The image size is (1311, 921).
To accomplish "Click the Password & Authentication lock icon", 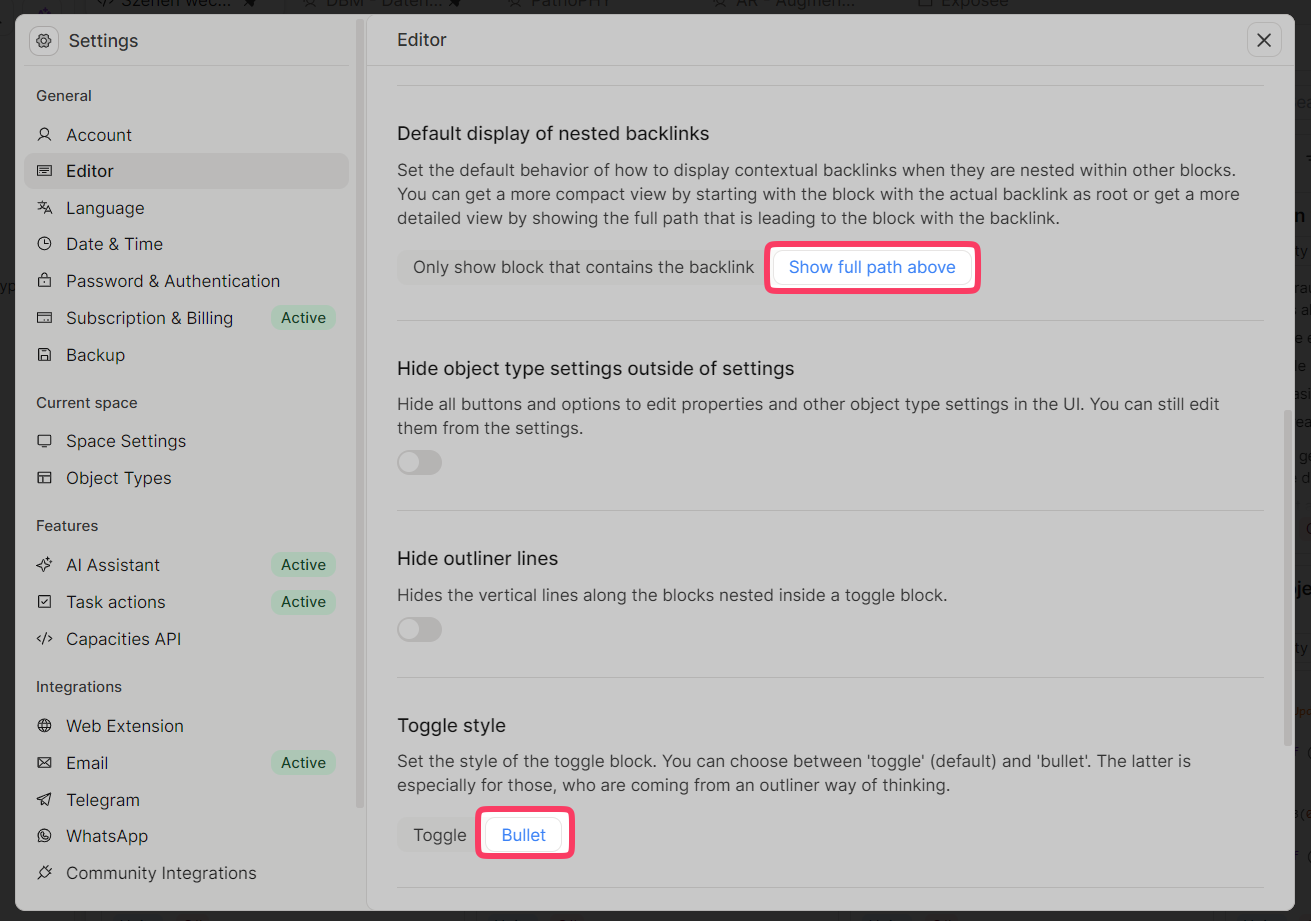I will tap(44, 281).
